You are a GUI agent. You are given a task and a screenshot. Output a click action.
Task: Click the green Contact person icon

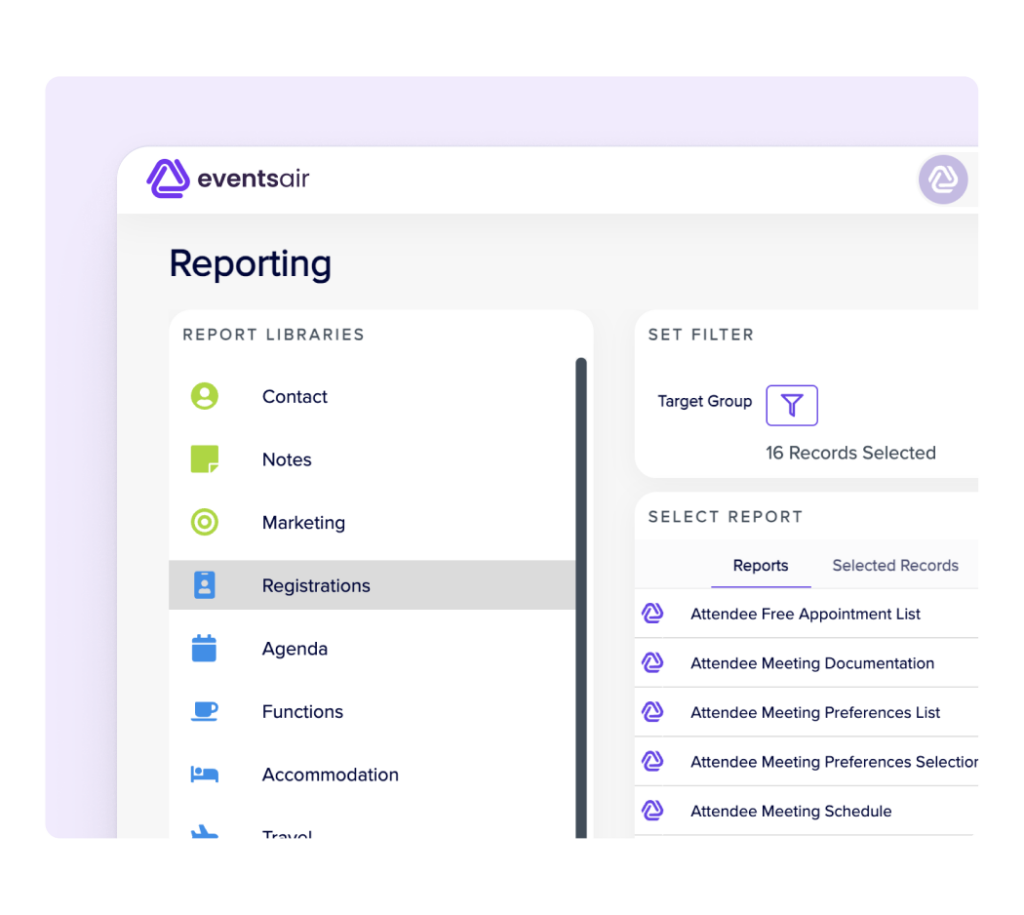click(x=204, y=397)
